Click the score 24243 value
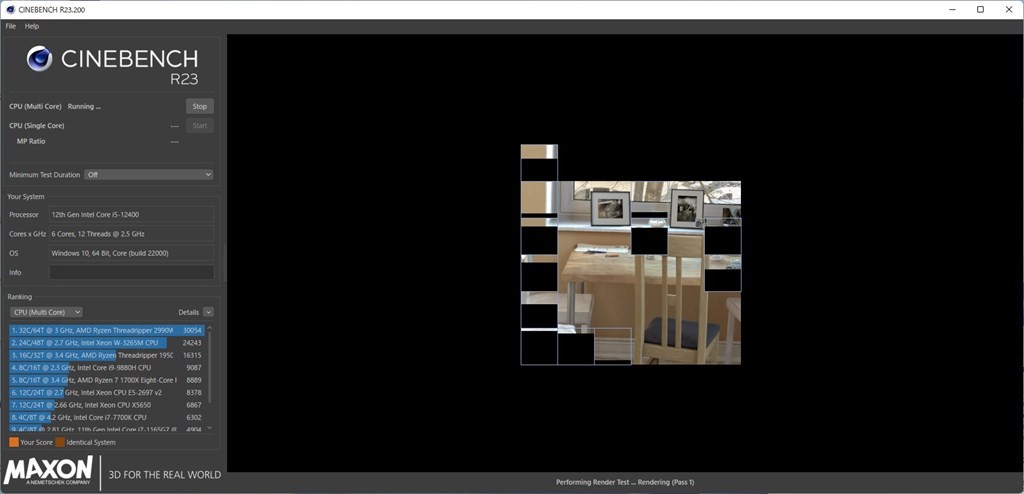 click(x=192, y=342)
